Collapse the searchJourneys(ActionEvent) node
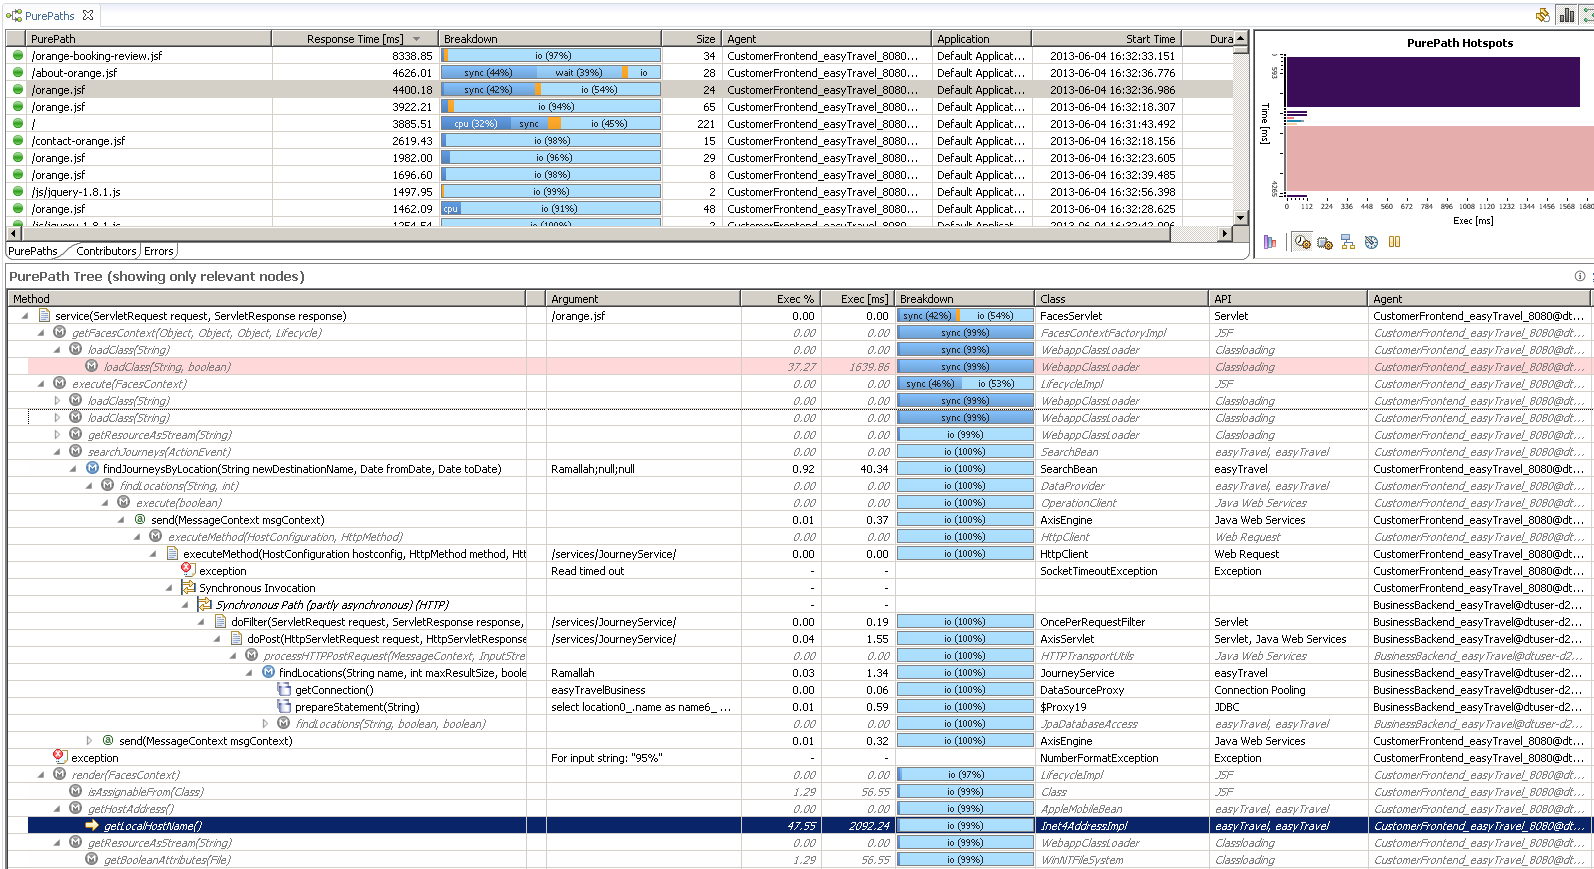The height and width of the screenshot is (869, 1594). pos(57,452)
